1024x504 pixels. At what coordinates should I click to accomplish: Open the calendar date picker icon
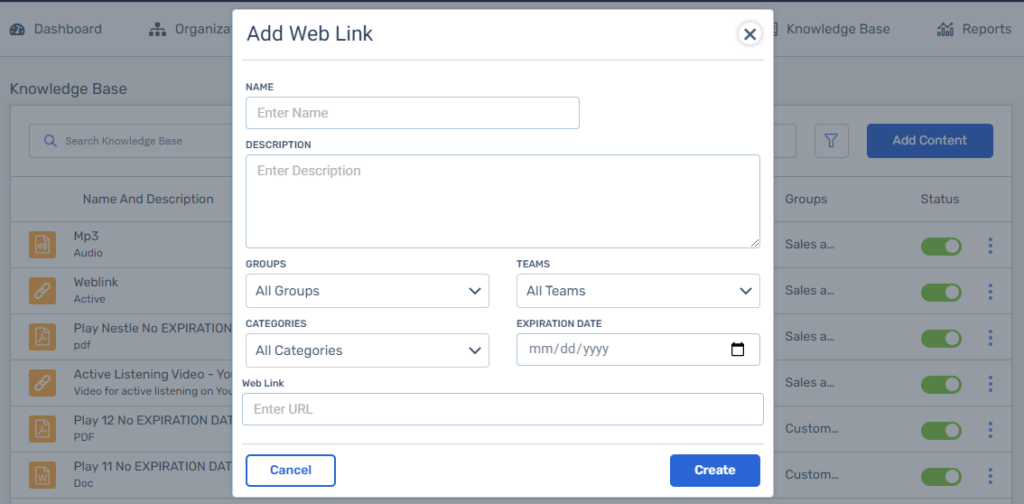(x=738, y=350)
